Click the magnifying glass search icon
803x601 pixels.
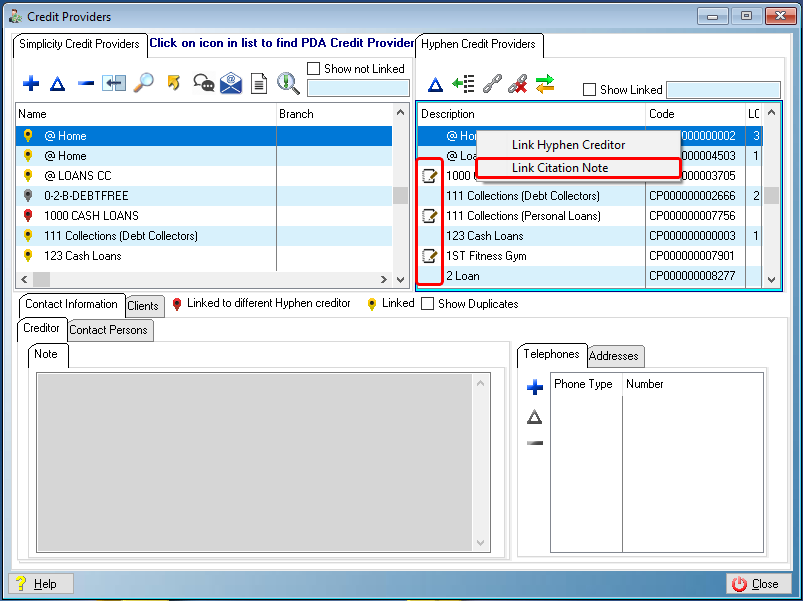click(x=143, y=84)
